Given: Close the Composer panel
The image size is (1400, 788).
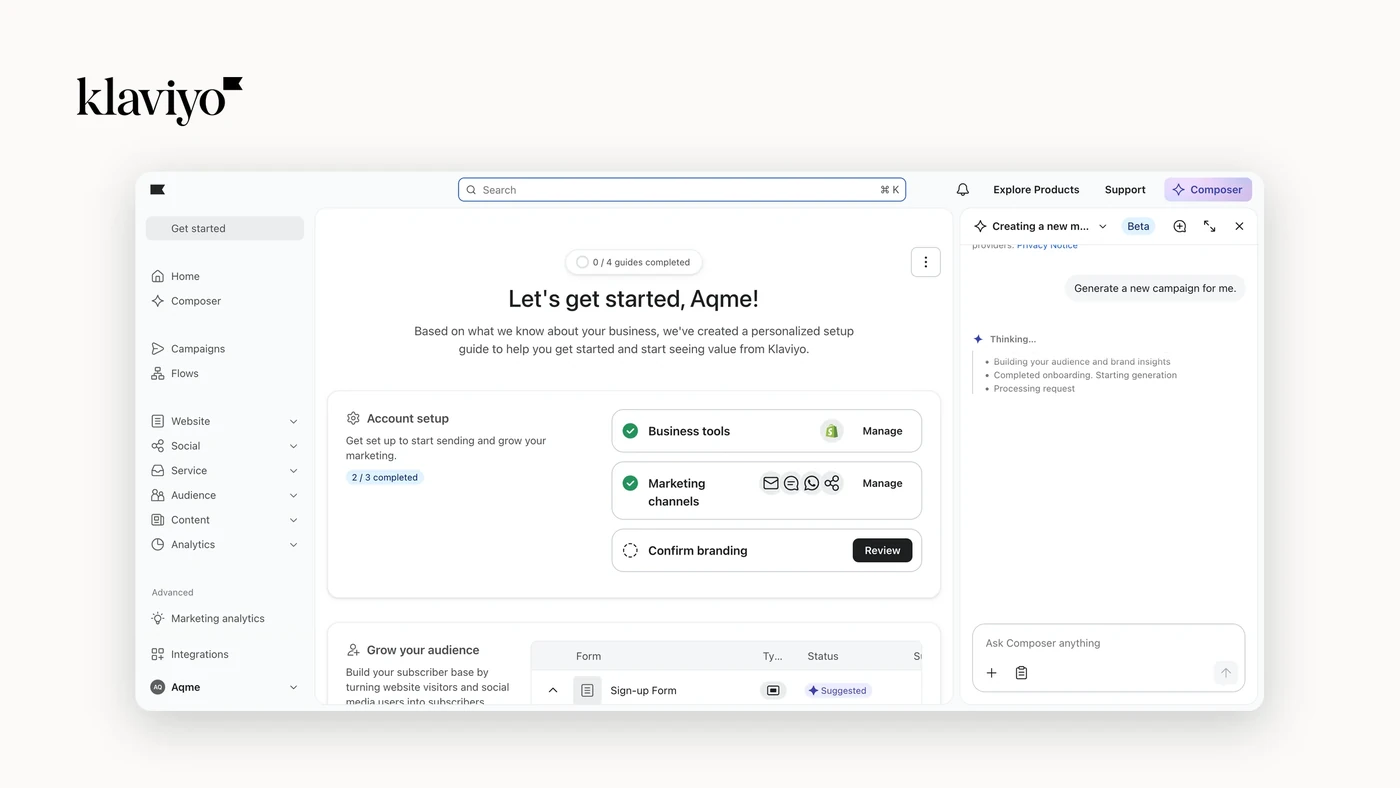Looking at the screenshot, I should click(1239, 226).
